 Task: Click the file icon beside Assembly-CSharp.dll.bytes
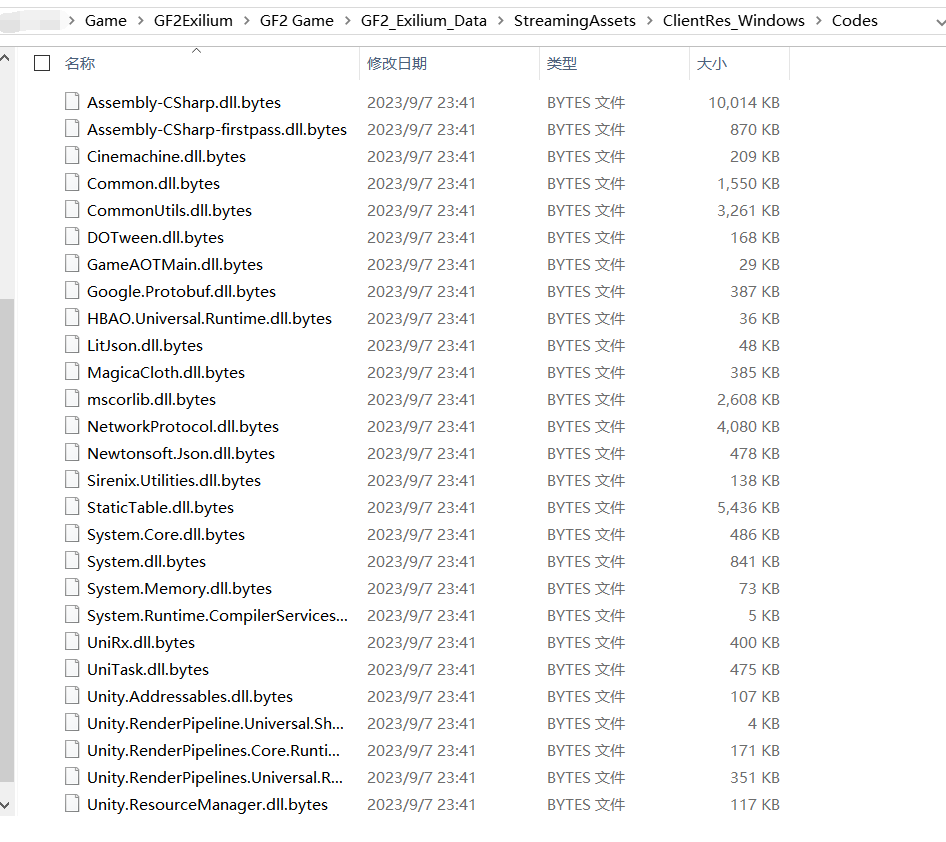tap(71, 102)
